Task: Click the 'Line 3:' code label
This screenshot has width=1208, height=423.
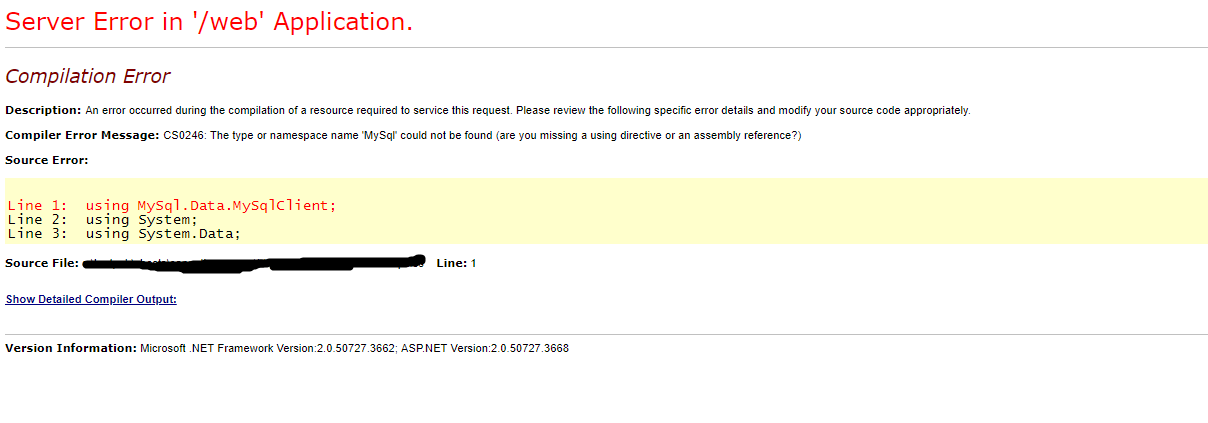Action: pyautogui.click(x=38, y=234)
